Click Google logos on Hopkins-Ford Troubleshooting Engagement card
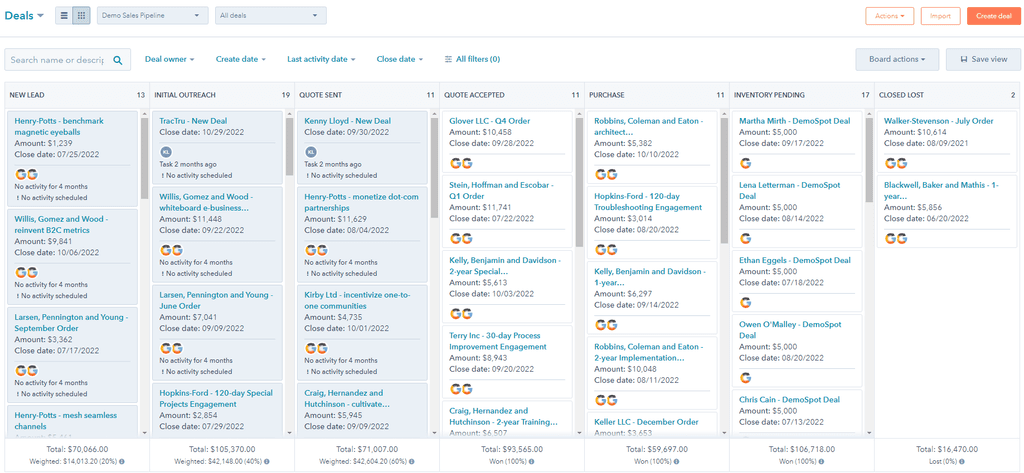1024x473 pixels. point(606,250)
